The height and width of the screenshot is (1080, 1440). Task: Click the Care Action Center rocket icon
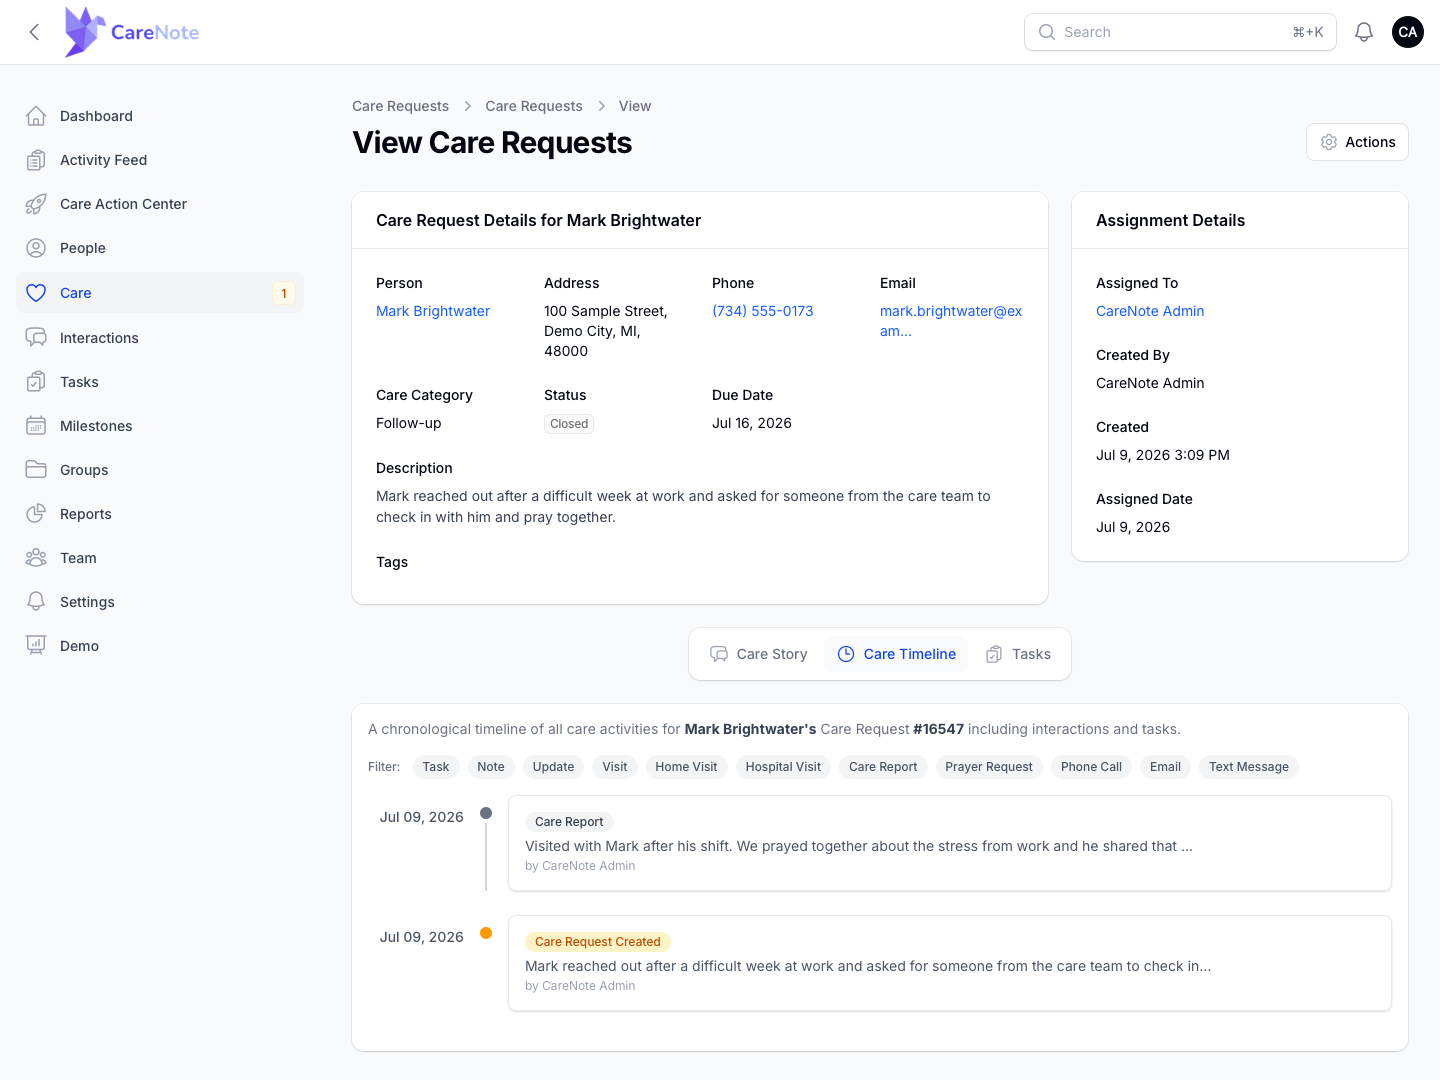36,204
